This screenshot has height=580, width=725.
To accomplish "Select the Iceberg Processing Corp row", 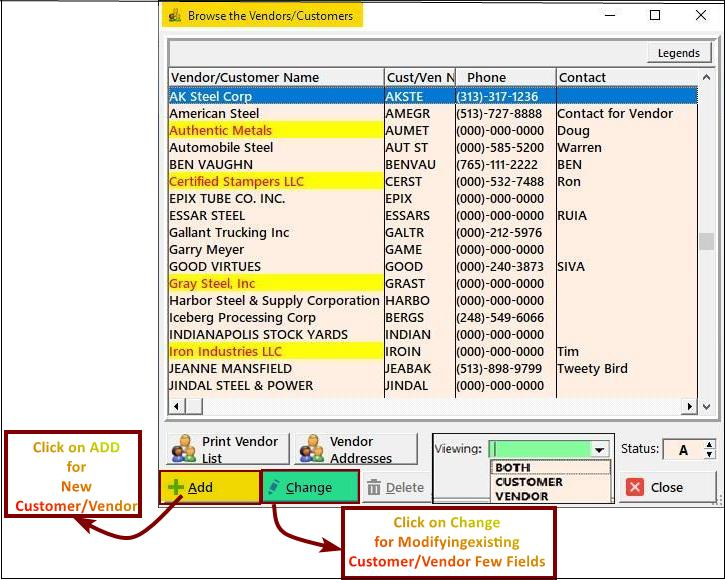I will [433, 318].
